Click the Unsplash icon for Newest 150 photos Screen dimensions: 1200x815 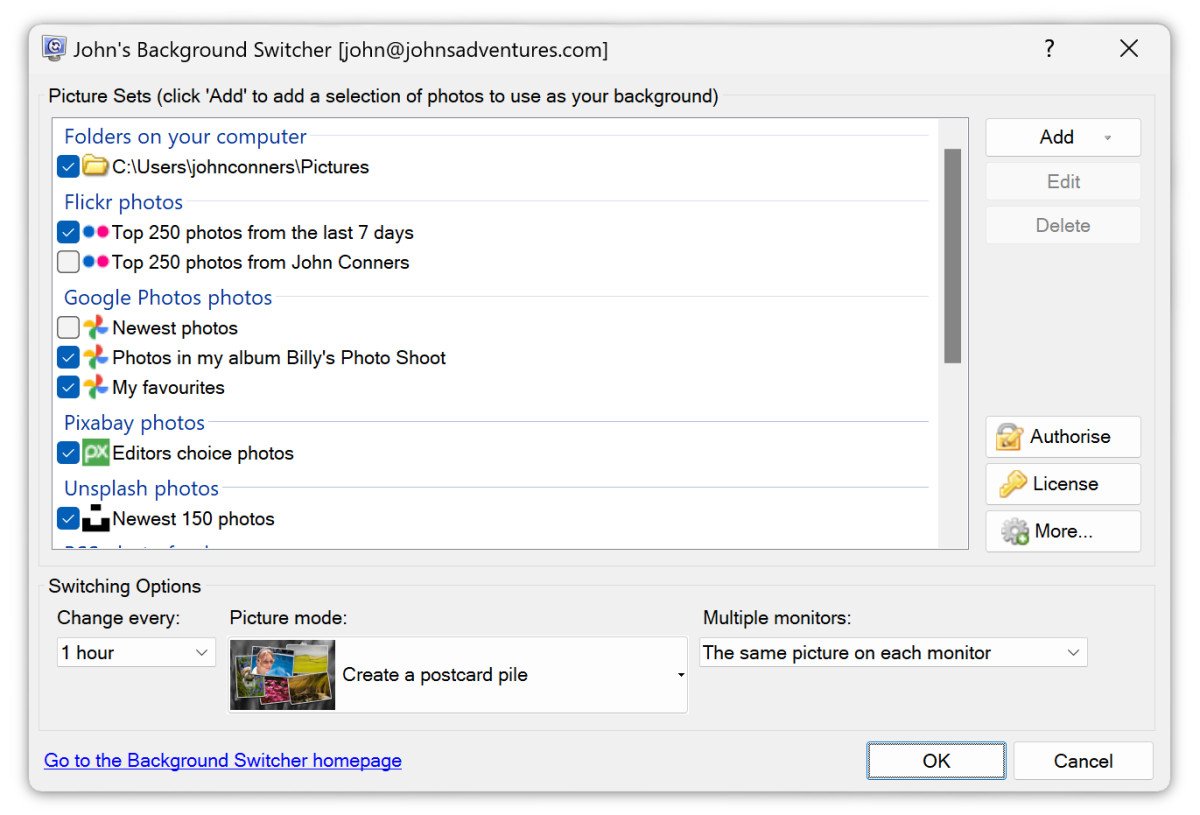[x=95, y=518]
